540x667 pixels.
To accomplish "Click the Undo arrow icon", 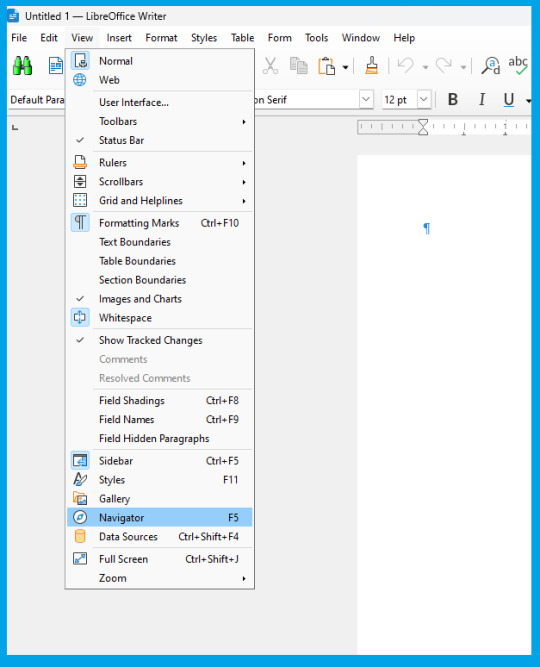I will pos(406,66).
